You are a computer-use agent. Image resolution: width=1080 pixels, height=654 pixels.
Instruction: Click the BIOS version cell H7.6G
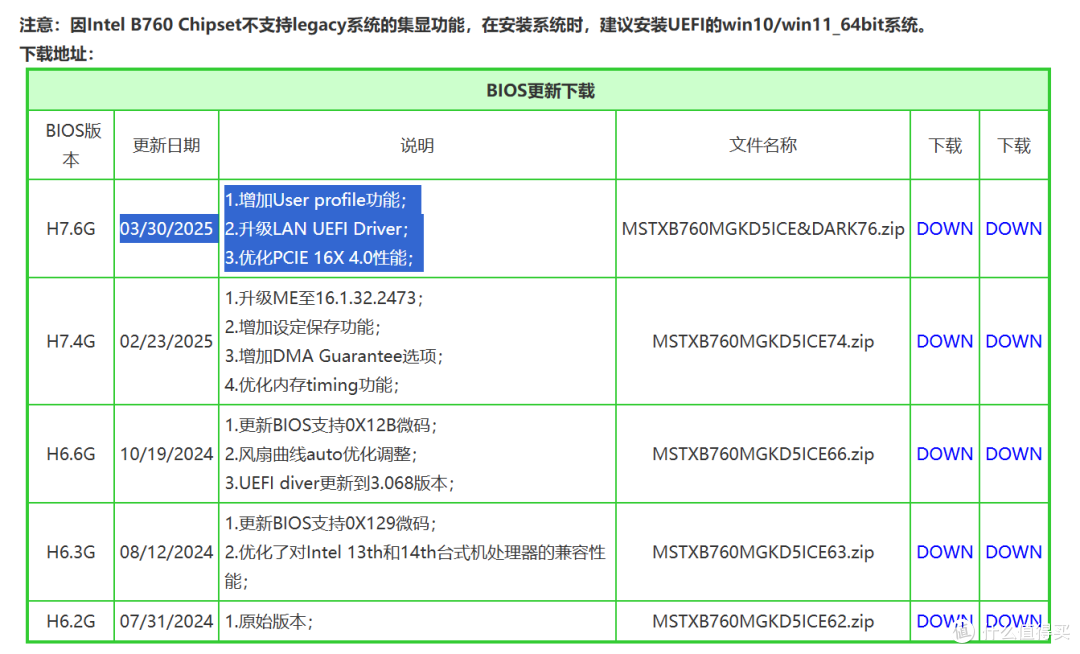click(71, 229)
